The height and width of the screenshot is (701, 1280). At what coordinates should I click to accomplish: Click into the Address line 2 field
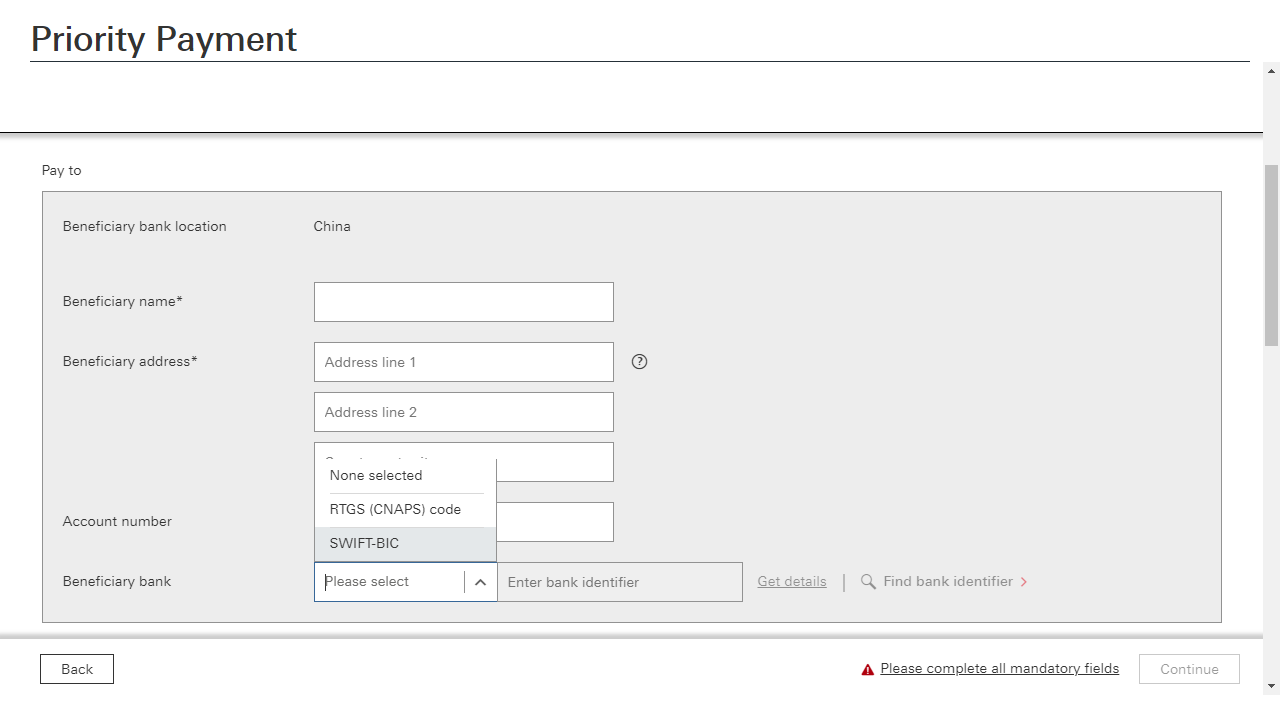click(x=463, y=412)
